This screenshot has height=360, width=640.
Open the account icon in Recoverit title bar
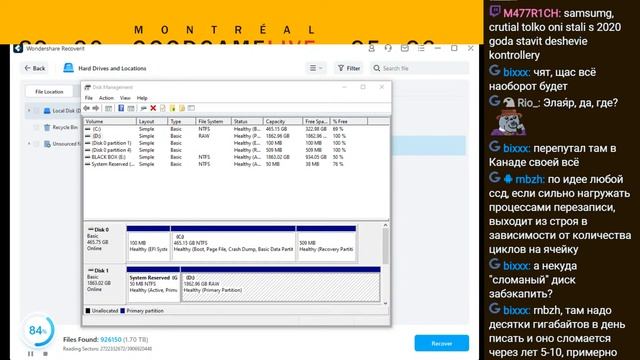(x=371, y=48)
